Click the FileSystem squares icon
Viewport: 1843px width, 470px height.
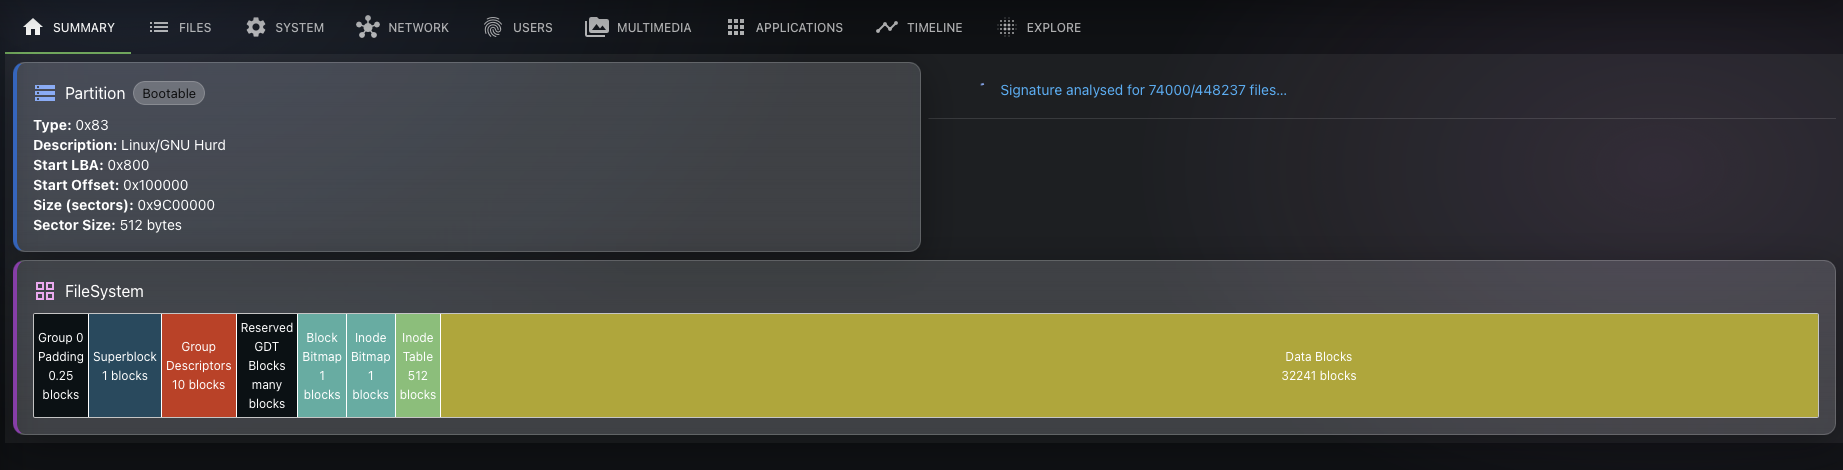click(x=45, y=291)
